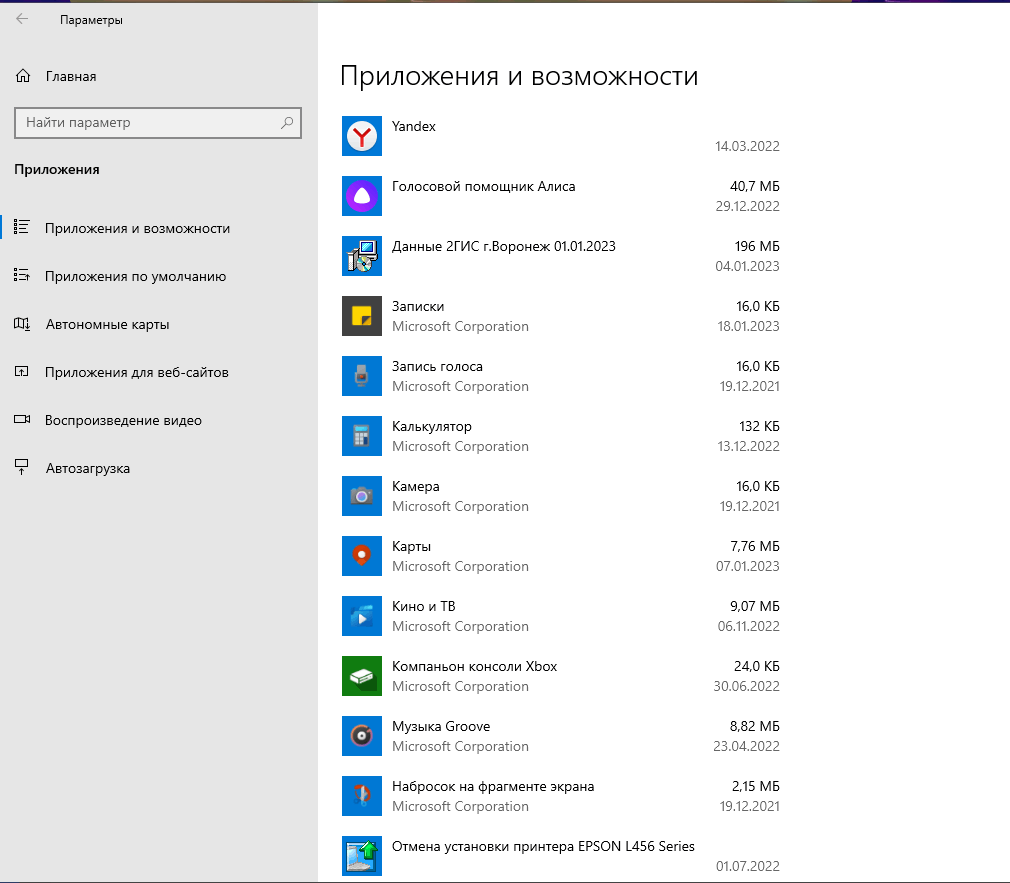The height and width of the screenshot is (883, 1010).
Task: Click the map icon beside Автономные карты
Action: pos(22,323)
